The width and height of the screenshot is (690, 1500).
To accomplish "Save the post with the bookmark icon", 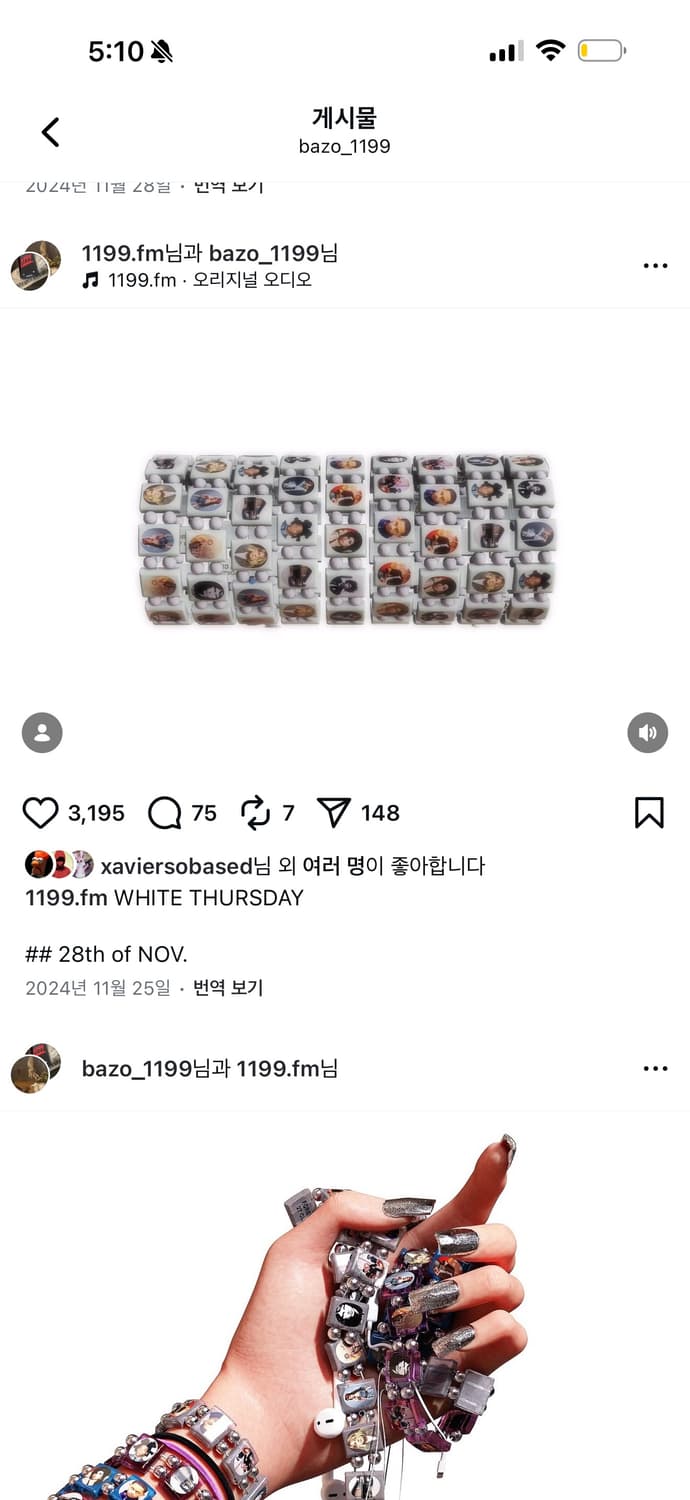I will coord(649,813).
